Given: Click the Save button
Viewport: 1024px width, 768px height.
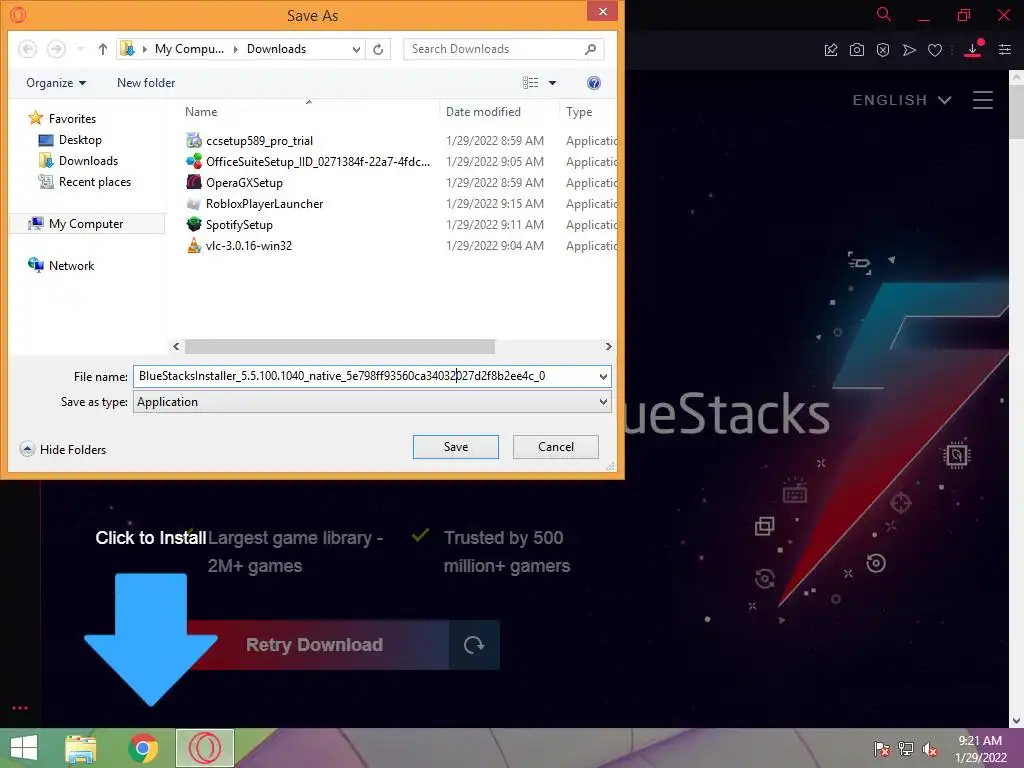Looking at the screenshot, I should pos(455,447).
